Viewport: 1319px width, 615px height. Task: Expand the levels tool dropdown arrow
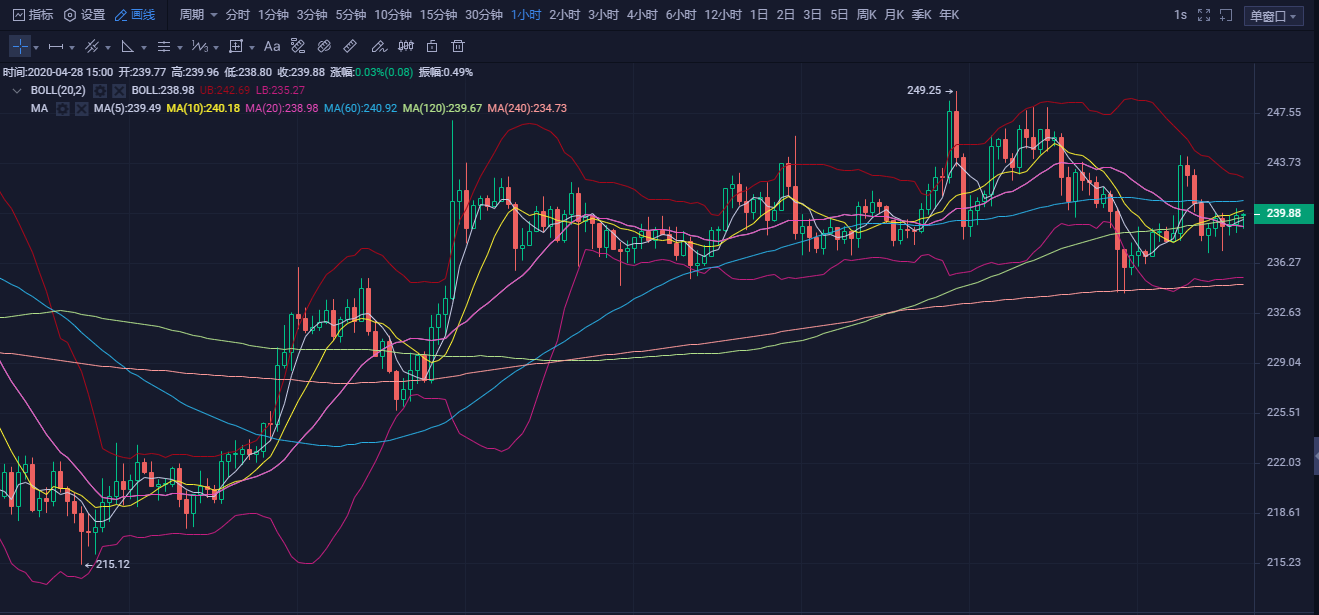[180, 47]
